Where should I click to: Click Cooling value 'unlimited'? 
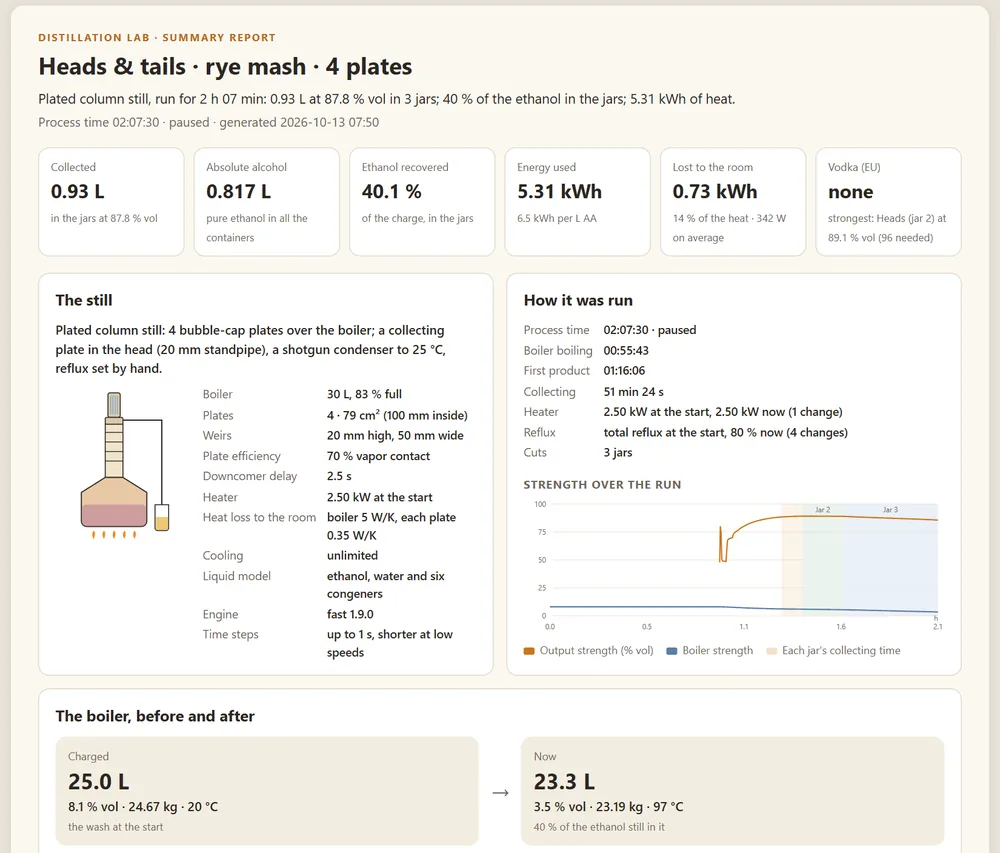(x=352, y=555)
